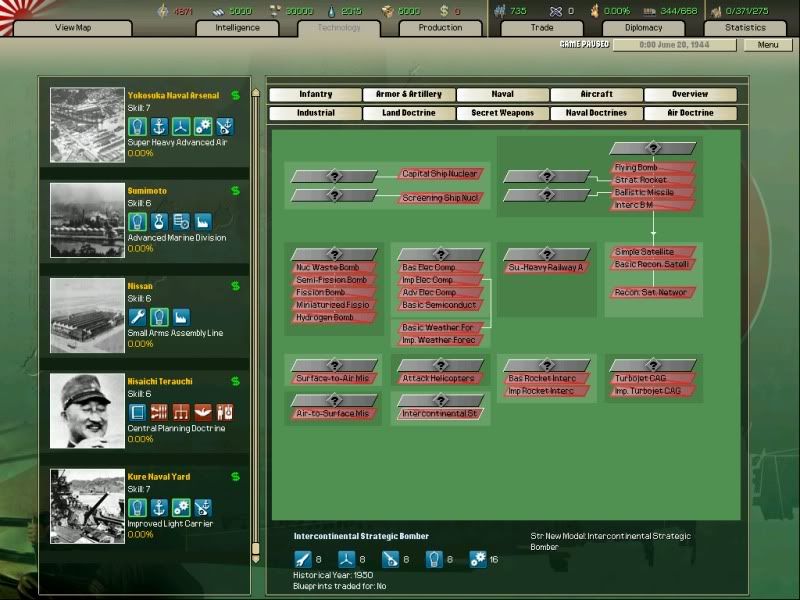Open the Diplomacy screen tab
Image resolution: width=800 pixels, height=600 pixels.
(644, 28)
